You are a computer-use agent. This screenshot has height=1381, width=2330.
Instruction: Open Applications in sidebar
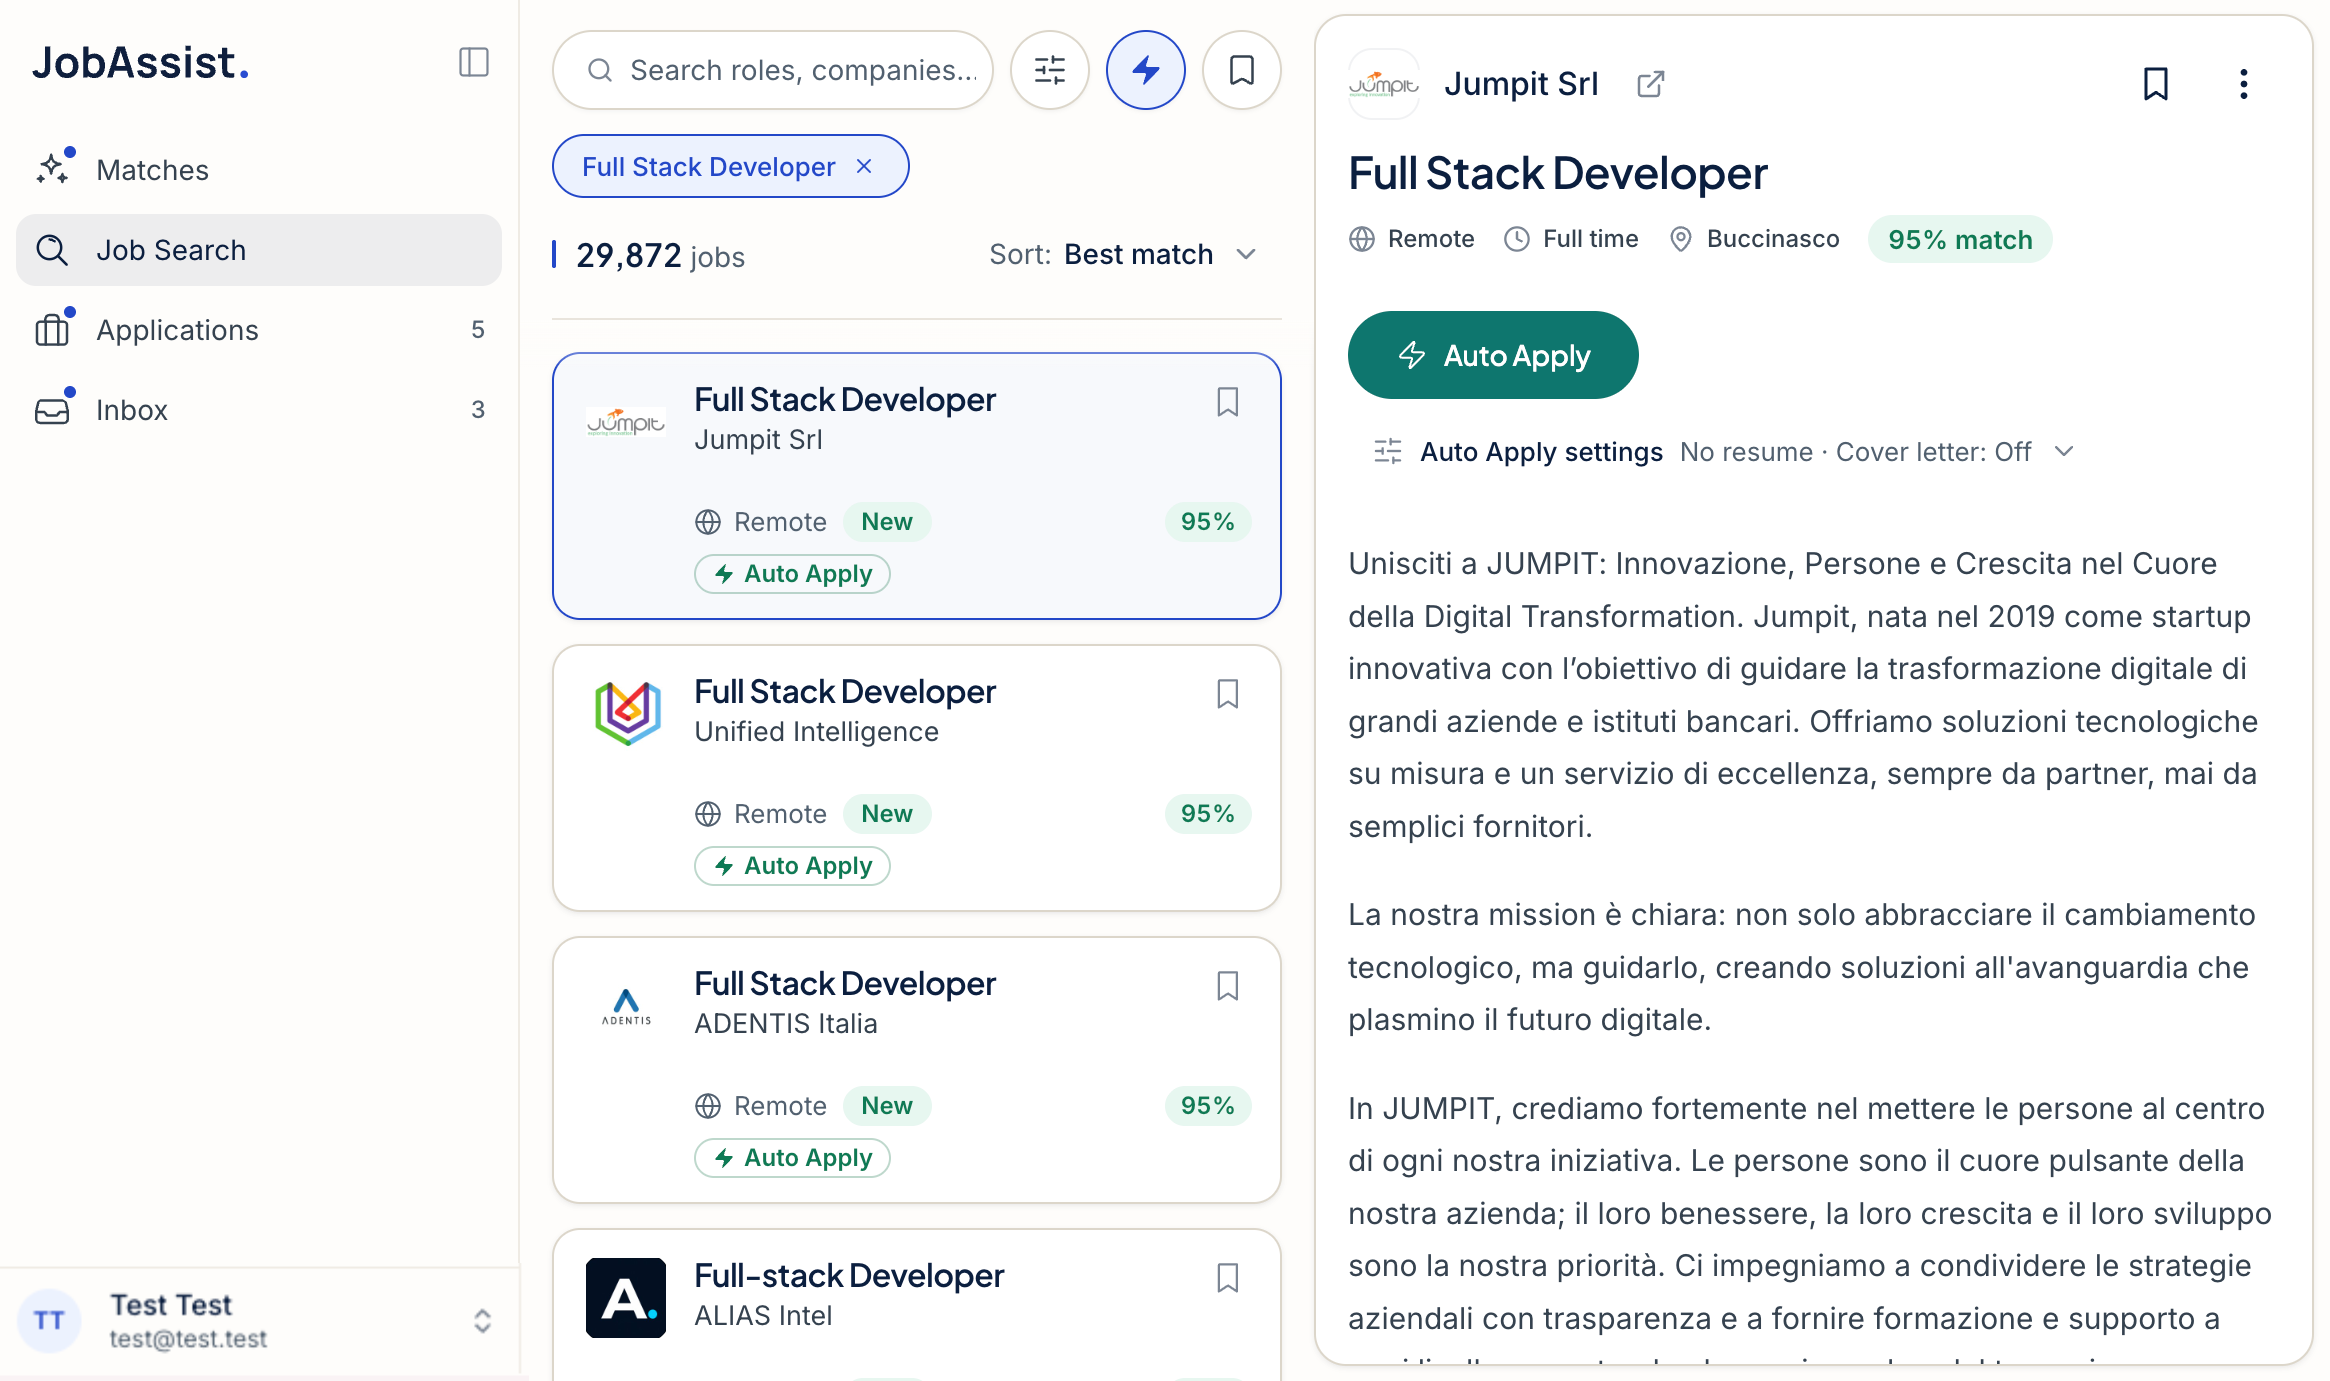pyautogui.click(x=259, y=330)
